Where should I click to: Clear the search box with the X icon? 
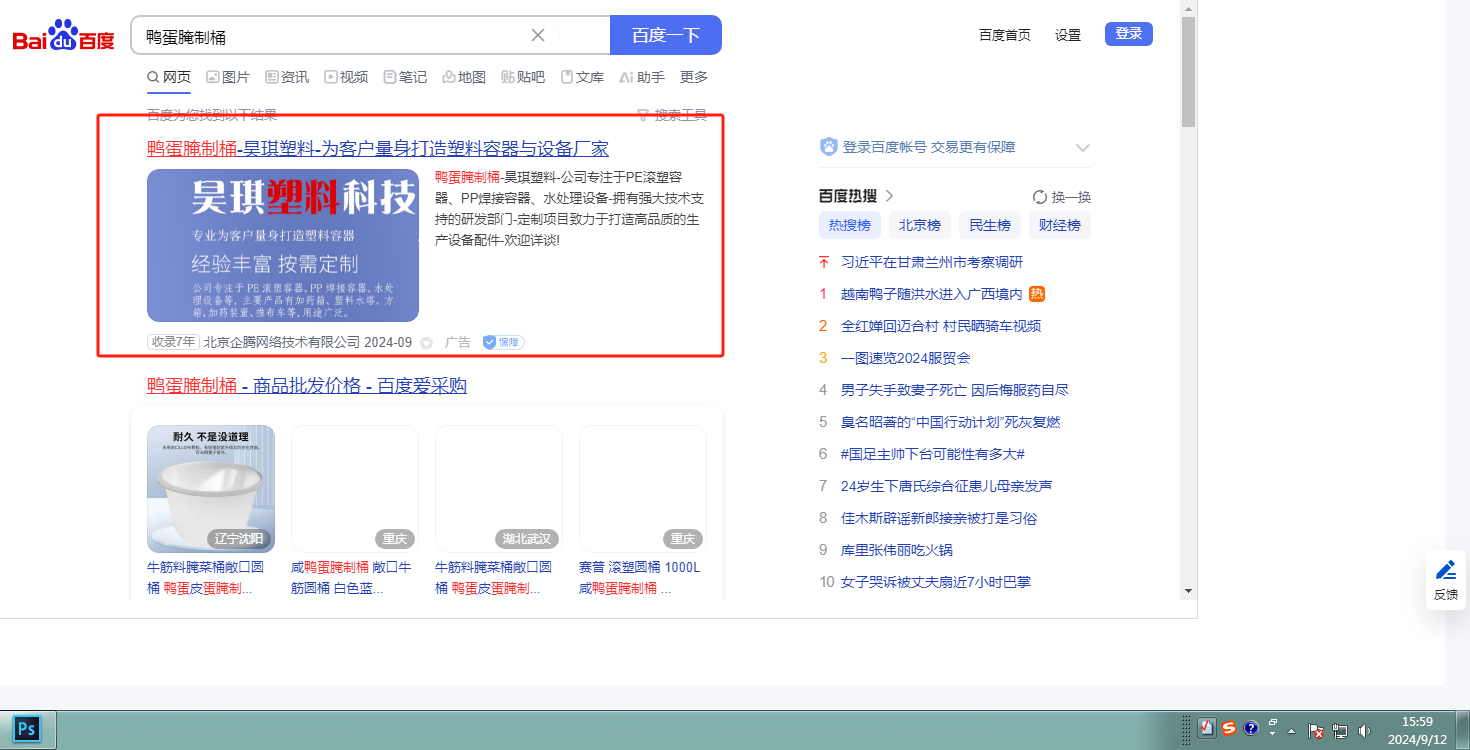(538, 35)
